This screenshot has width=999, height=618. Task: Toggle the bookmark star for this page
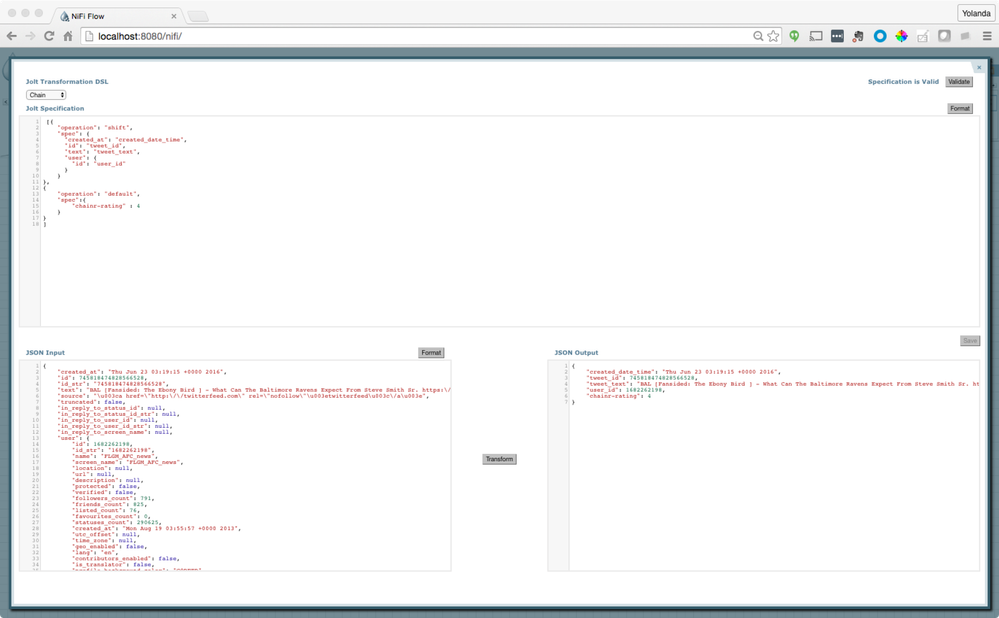click(772, 34)
